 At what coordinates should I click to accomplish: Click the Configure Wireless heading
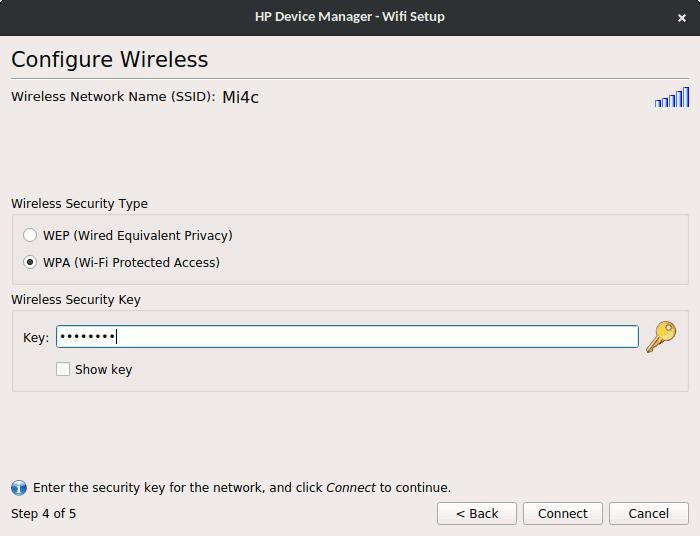(x=110, y=59)
